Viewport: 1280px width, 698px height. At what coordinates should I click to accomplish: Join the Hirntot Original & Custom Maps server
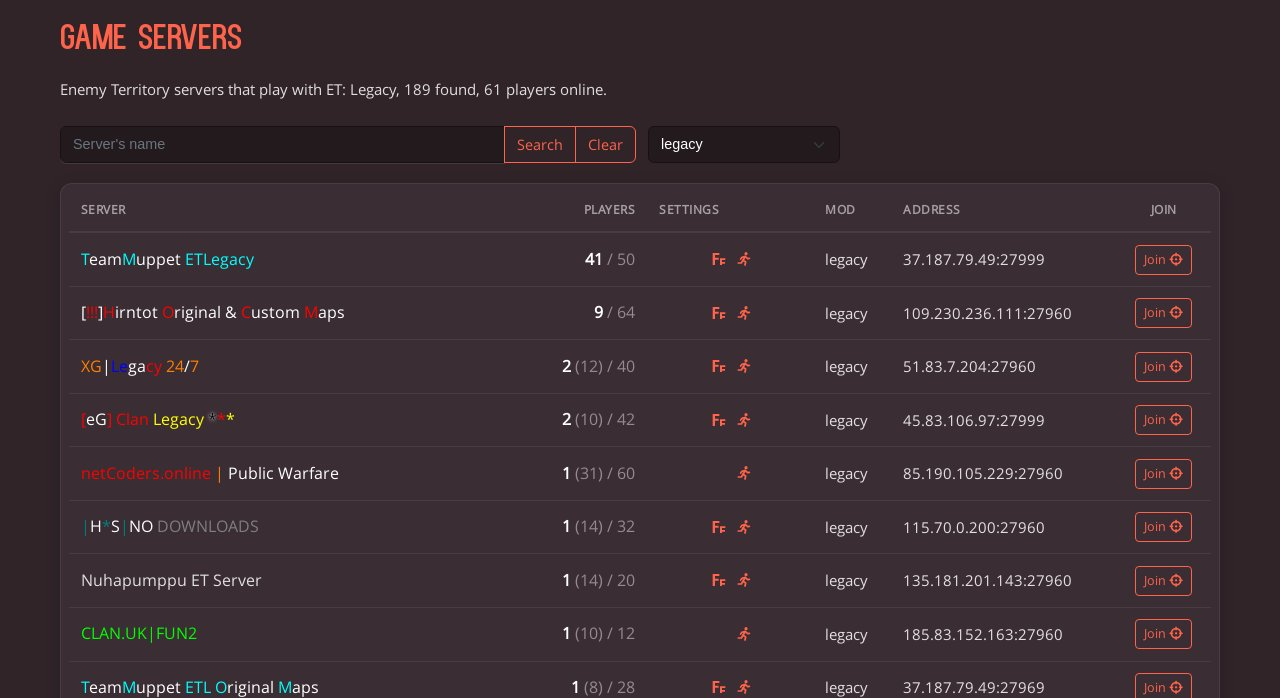click(1163, 313)
